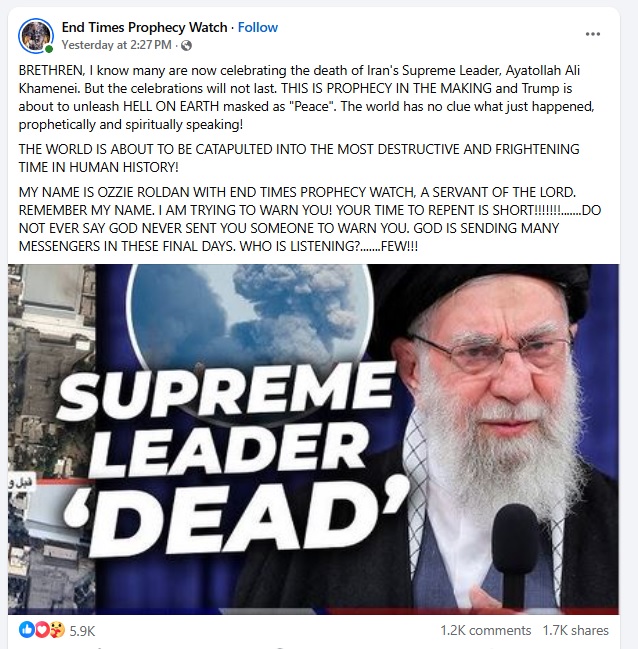638x649 pixels.
Task: Click the red Love heart reaction icon
Action: [x=41, y=630]
